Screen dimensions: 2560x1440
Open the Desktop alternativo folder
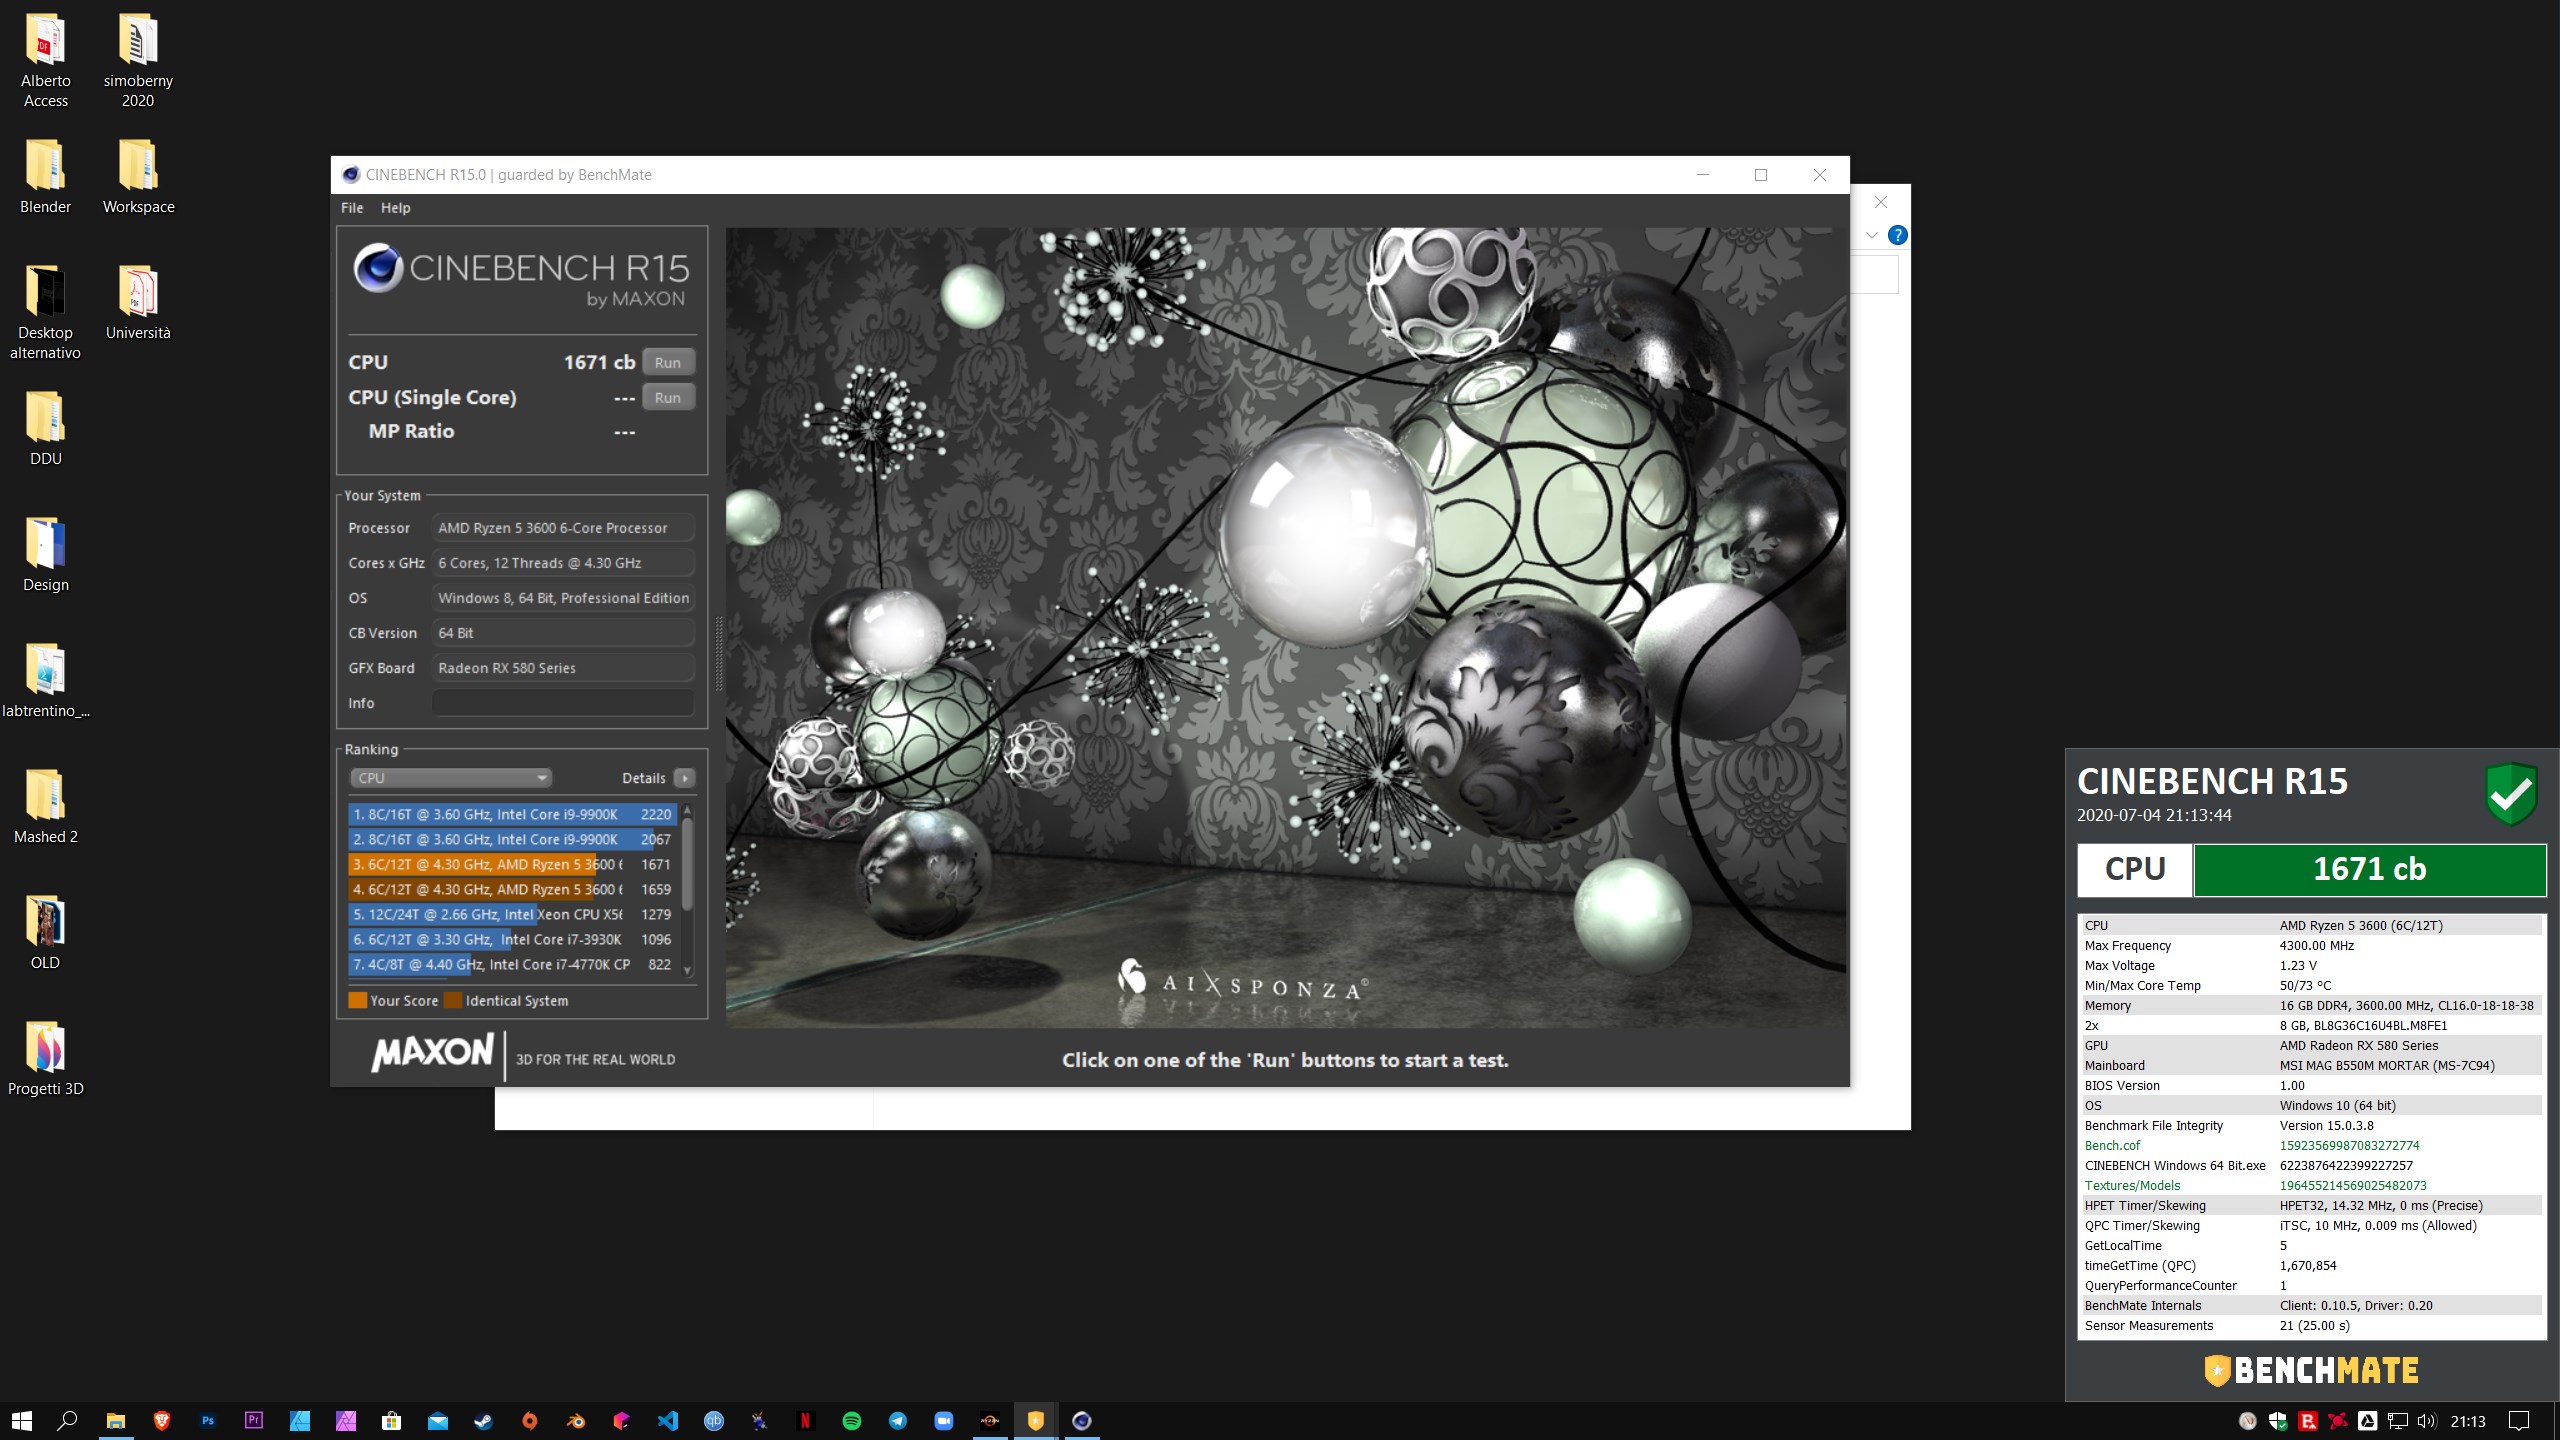(x=45, y=312)
